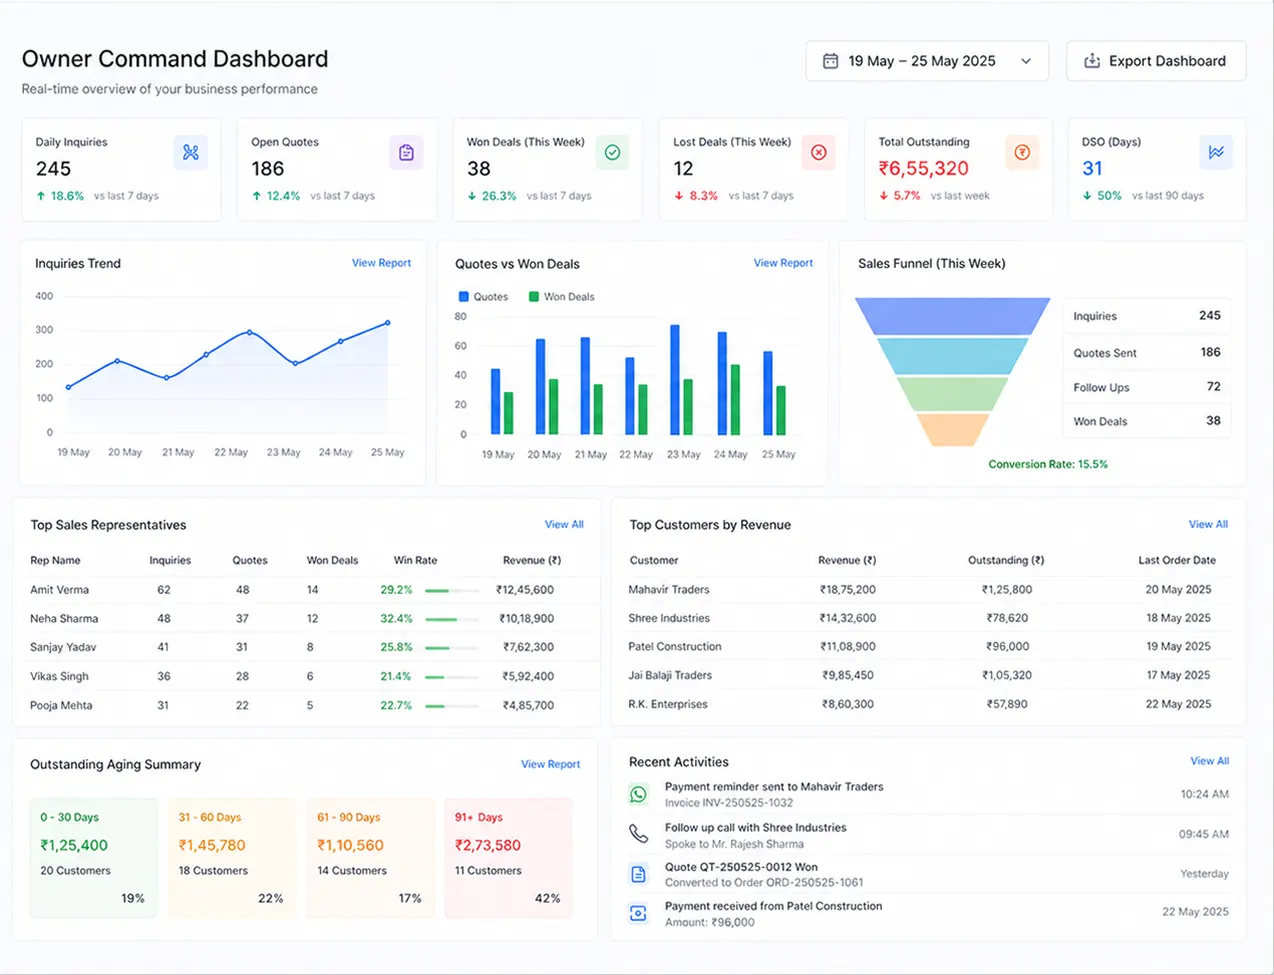The width and height of the screenshot is (1274, 975).
Task: Open View All for Top Sales Representatives
Action: (564, 524)
